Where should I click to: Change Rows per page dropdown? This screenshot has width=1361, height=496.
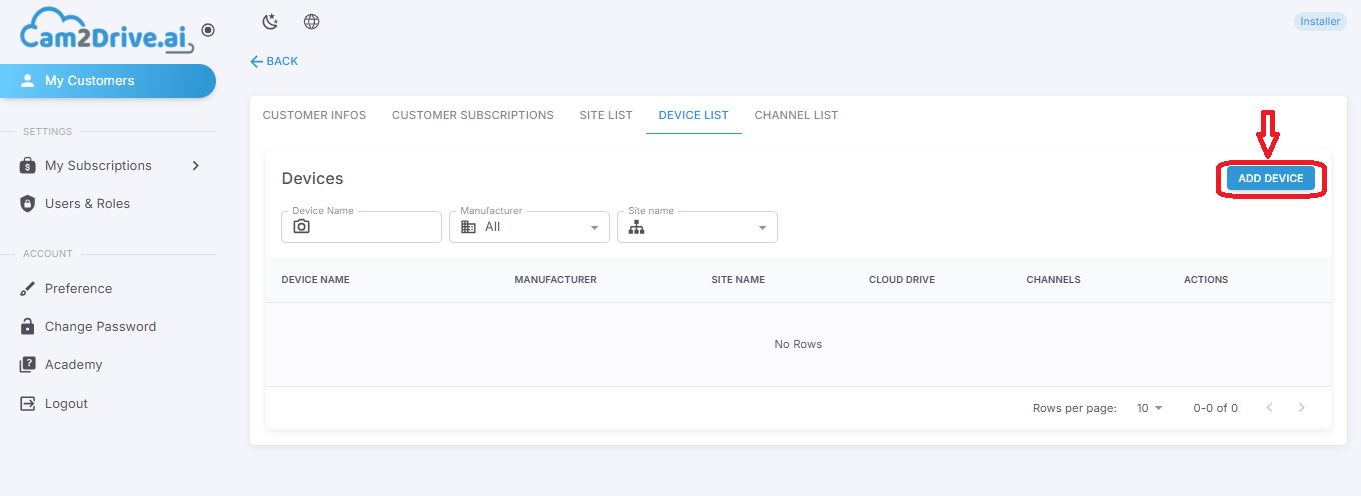click(x=1150, y=408)
